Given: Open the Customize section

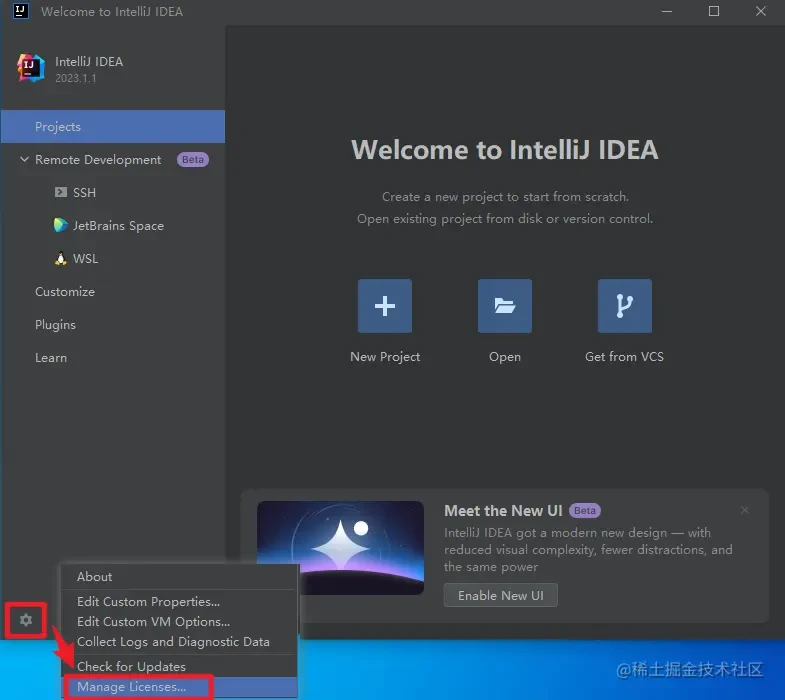Looking at the screenshot, I should (65, 291).
